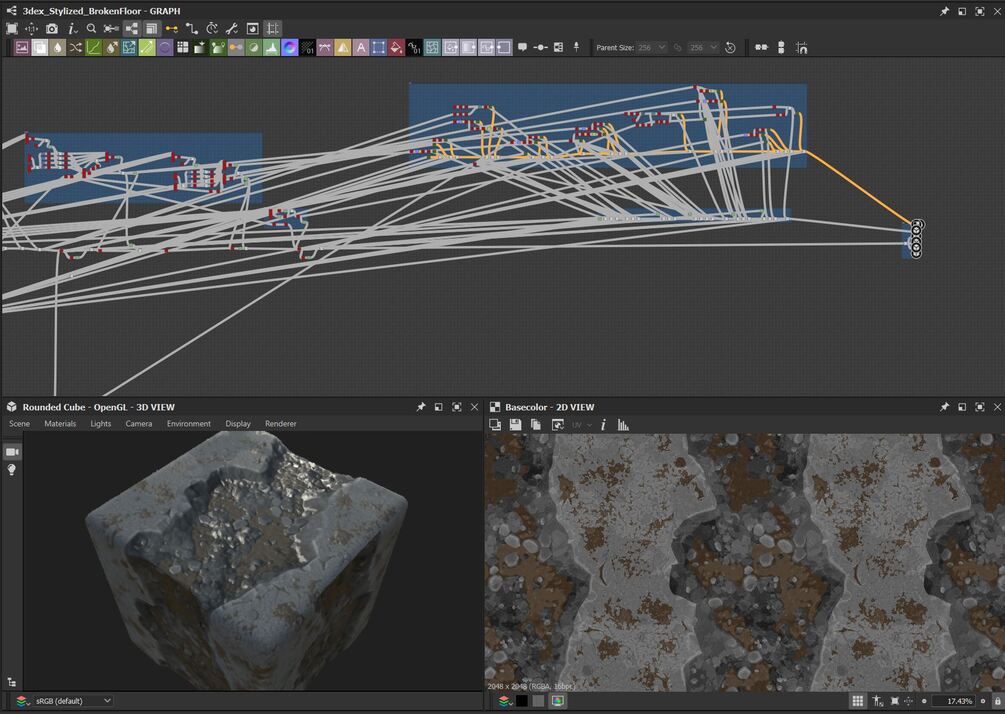Switch link style to orthogonal connectors
This screenshot has height=714, width=1005.
pyautogui.click(x=192, y=29)
